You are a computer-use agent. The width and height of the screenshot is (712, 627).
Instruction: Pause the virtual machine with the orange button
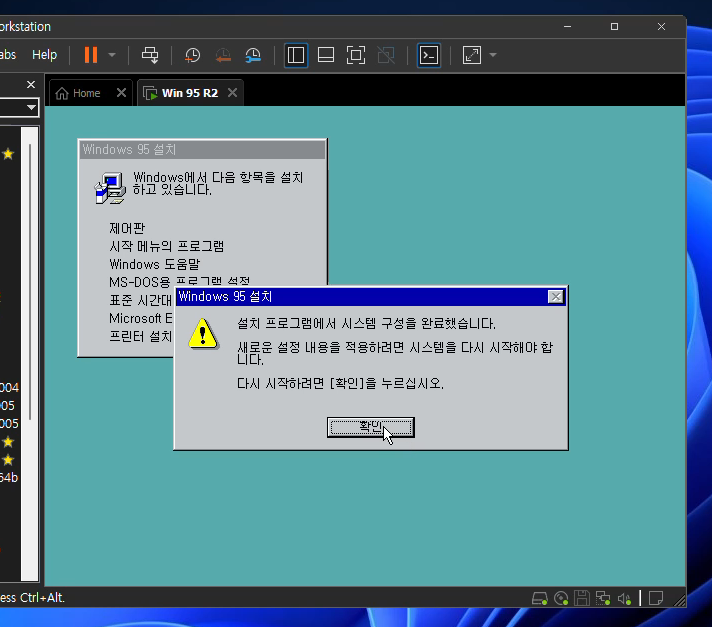[91, 55]
